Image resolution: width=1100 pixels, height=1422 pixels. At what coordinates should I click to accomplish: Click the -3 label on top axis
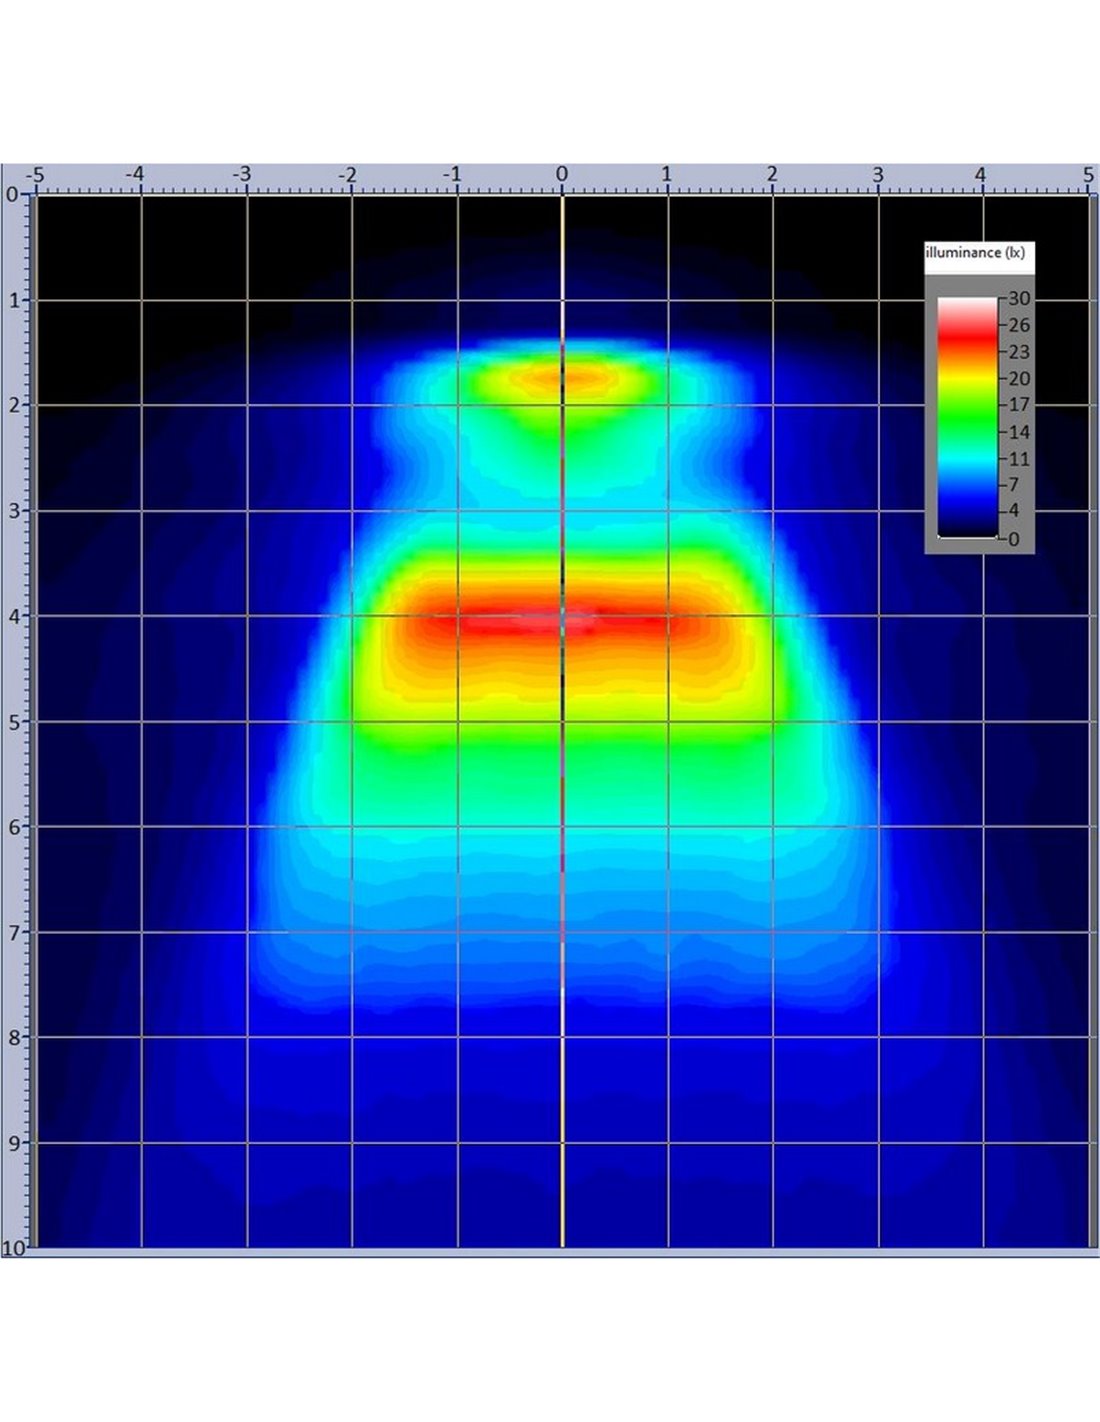(x=242, y=175)
